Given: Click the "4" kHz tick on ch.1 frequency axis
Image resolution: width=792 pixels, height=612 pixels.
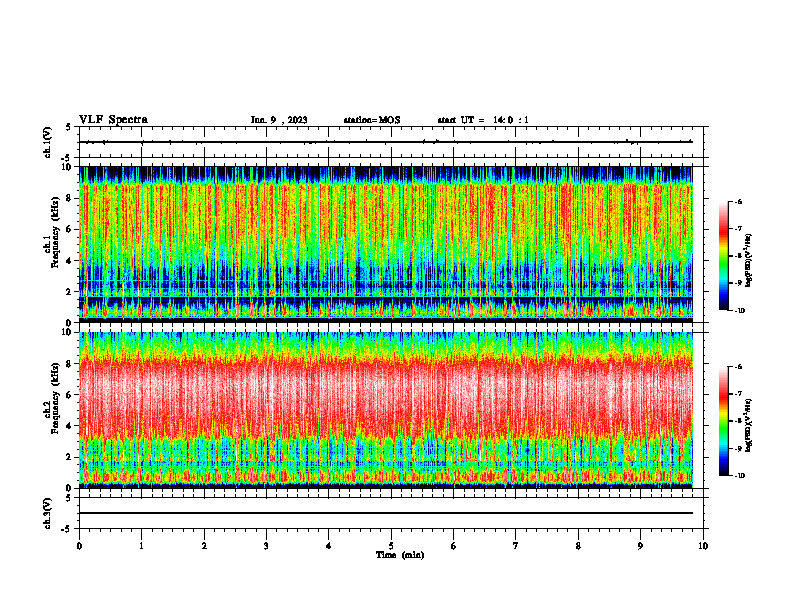Looking at the screenshot, I should pyautogui.click(x=70, y=261).
